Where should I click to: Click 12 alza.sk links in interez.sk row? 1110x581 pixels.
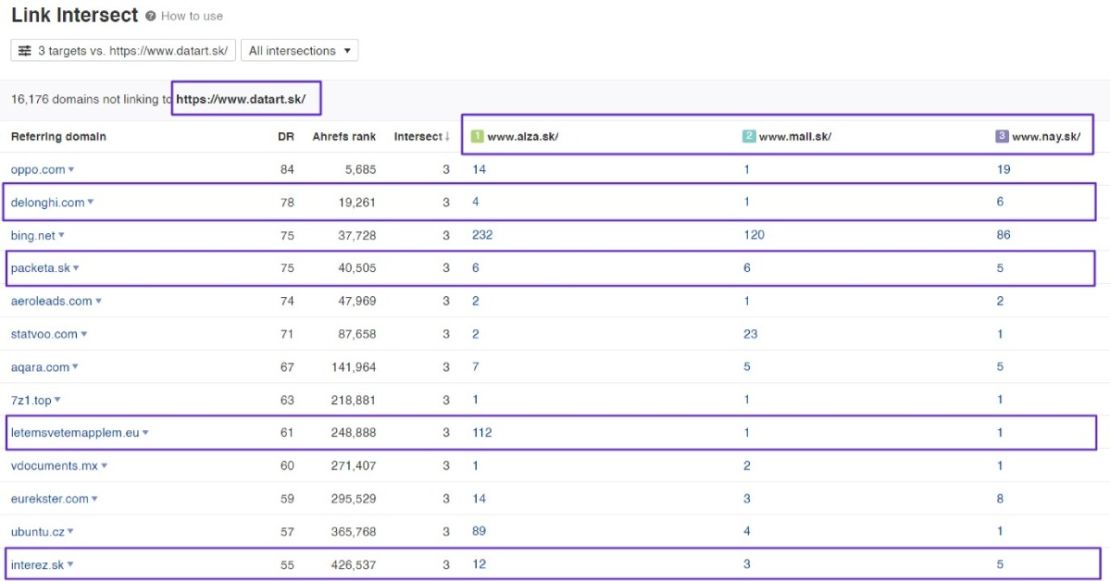point(479,565)
